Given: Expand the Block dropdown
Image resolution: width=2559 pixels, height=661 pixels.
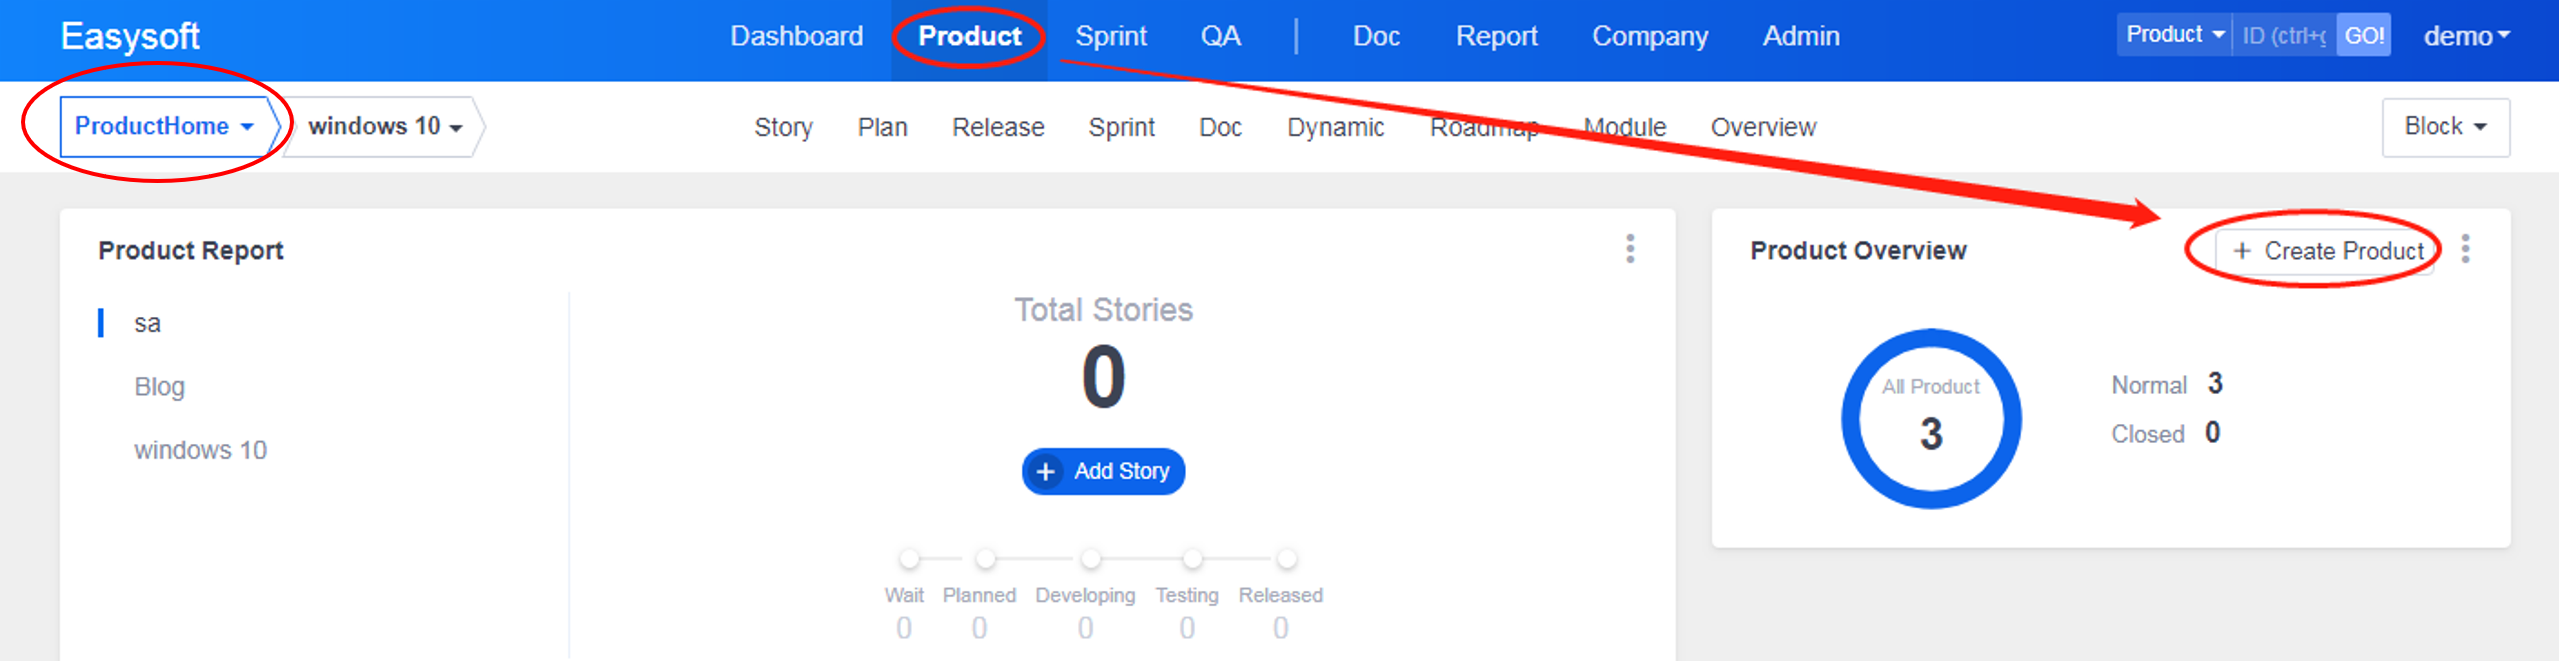Looking at the screenshot, I should coord(2444,127).
